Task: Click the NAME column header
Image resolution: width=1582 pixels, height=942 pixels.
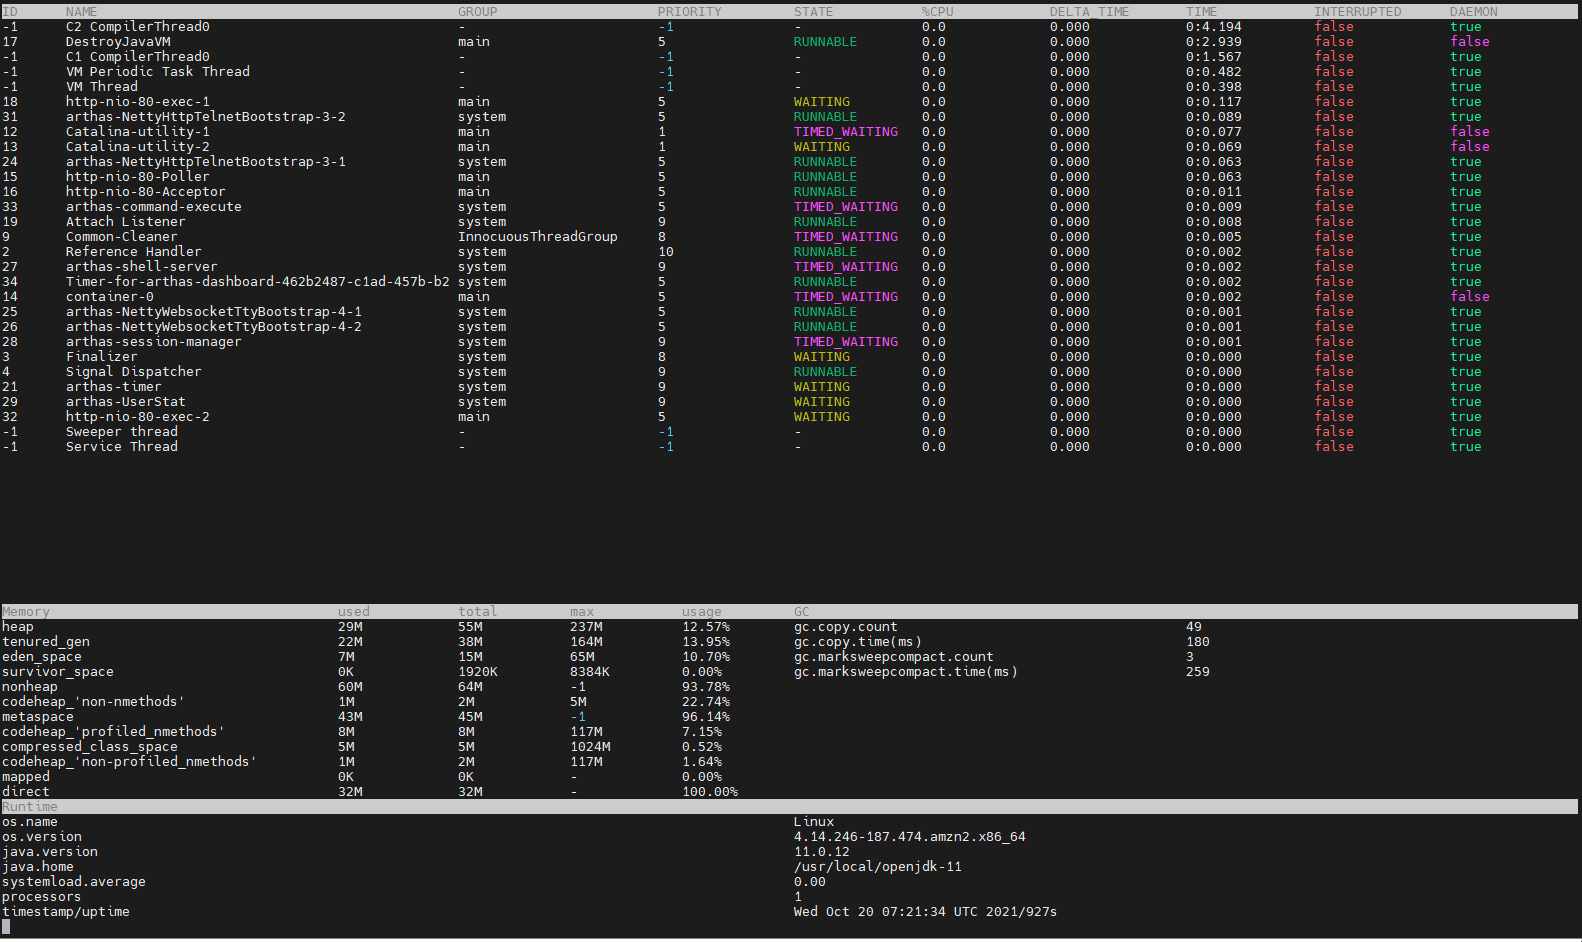Action: tap(82, 12)
